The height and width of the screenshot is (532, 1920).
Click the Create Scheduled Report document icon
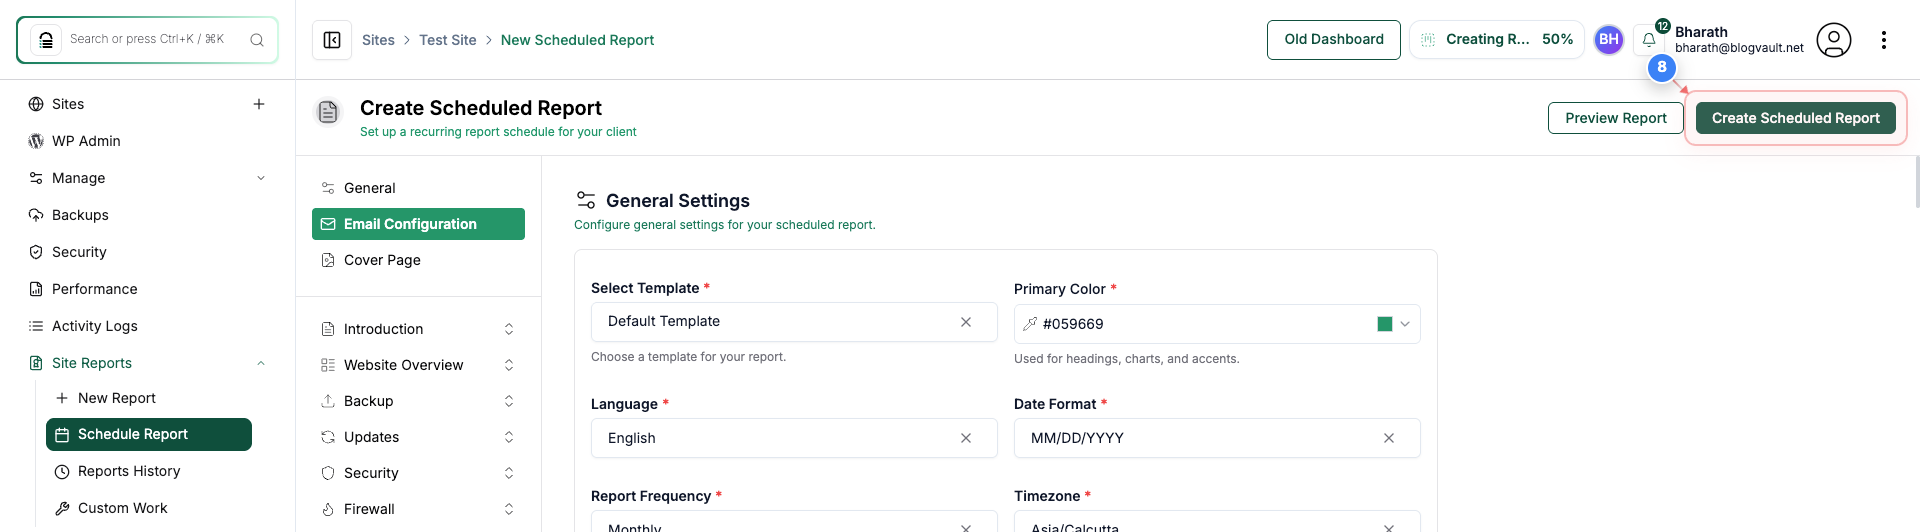pyautogui.click(x=328, y=112)
